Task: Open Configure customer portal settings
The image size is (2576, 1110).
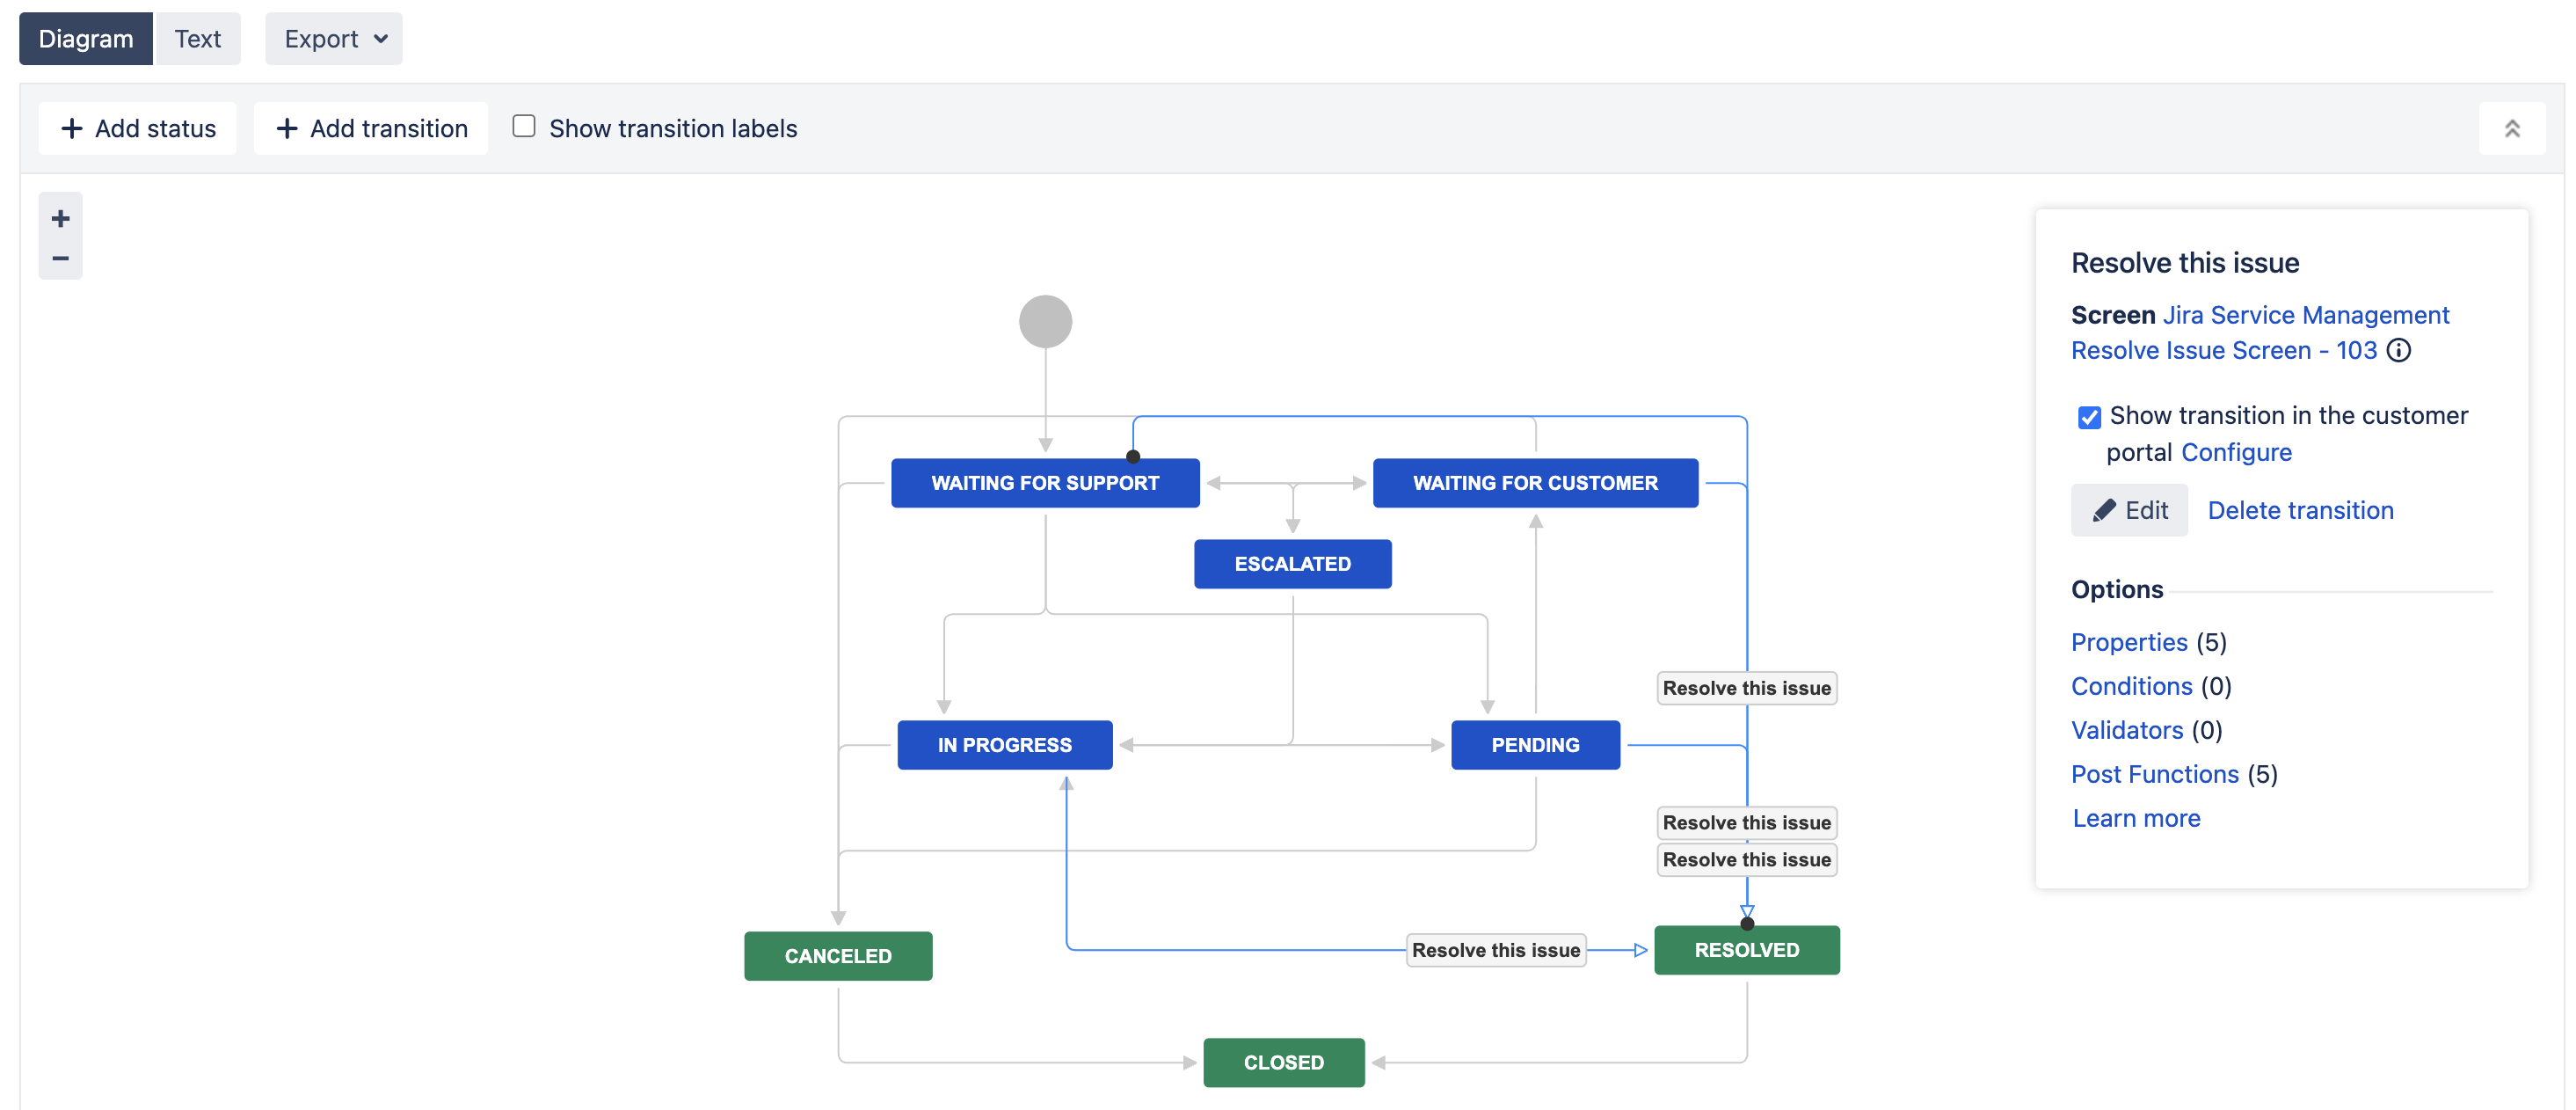Action: (x=2236, y=452)
